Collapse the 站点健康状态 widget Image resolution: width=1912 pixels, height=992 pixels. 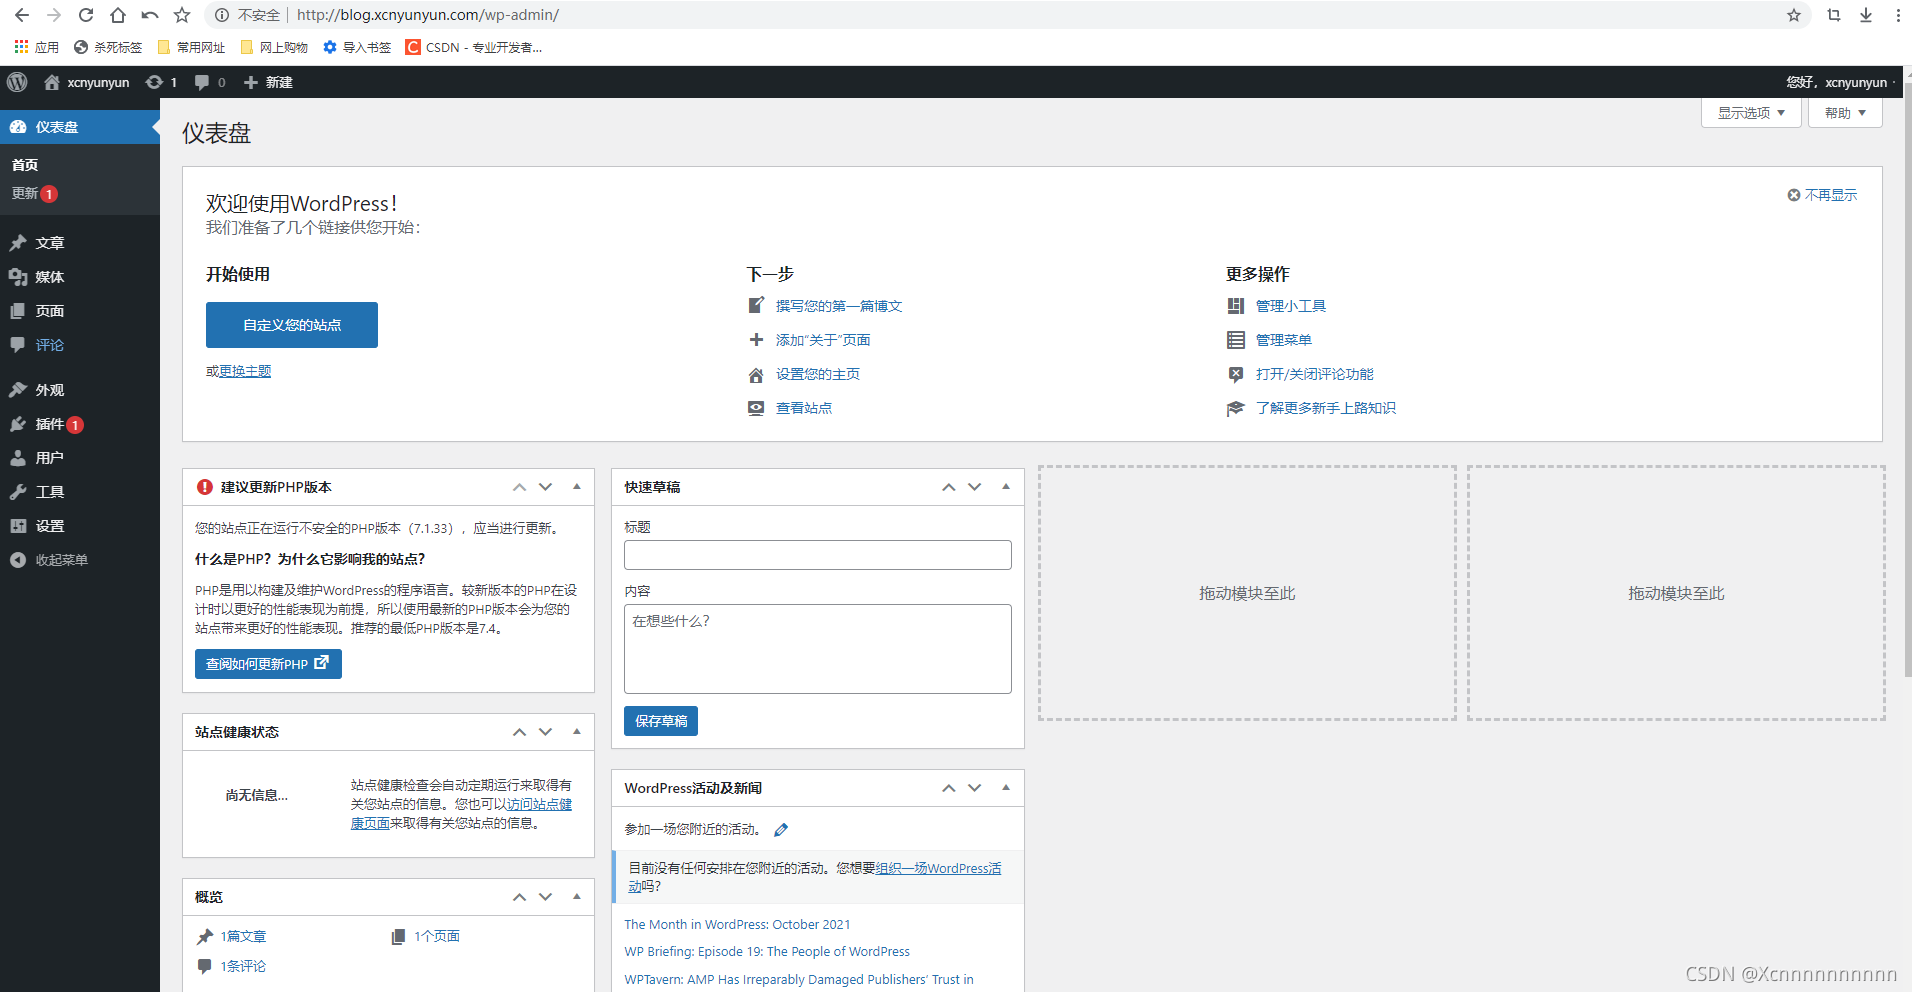[577, 732]
